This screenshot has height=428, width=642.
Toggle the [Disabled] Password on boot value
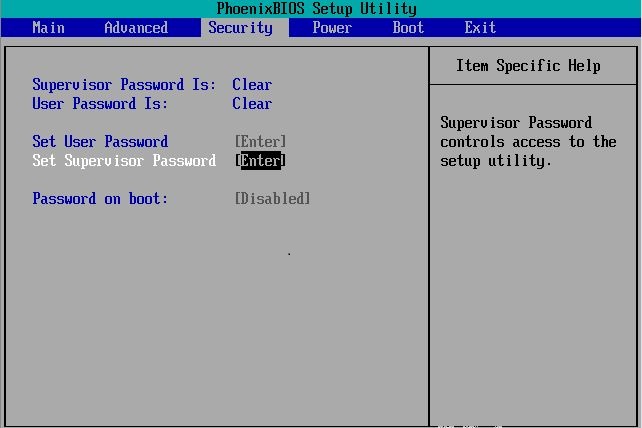point(272,199)
